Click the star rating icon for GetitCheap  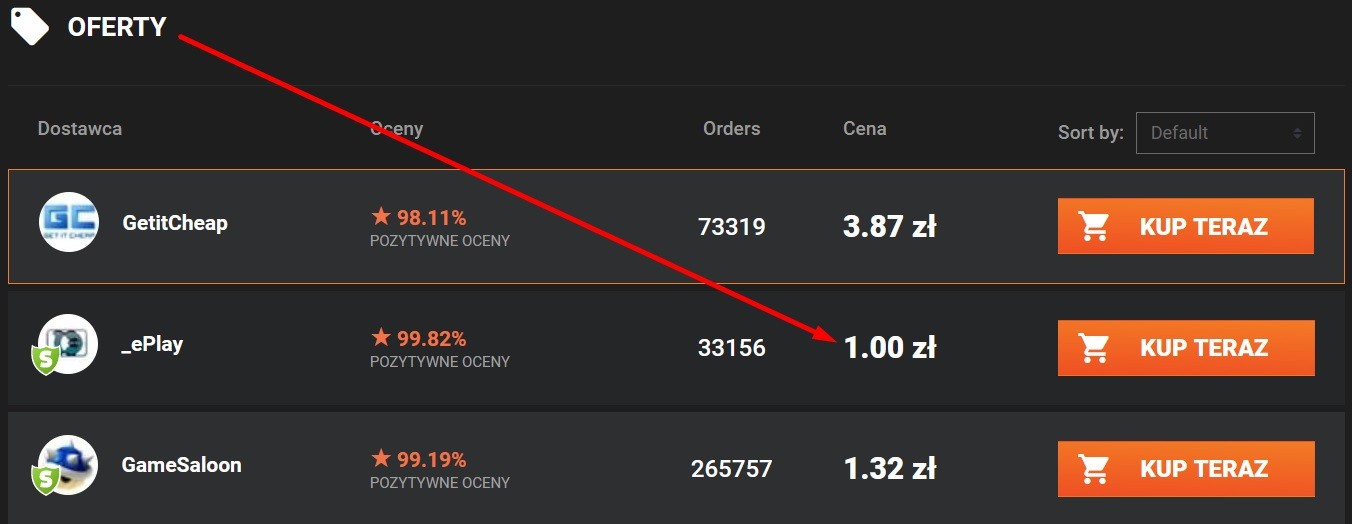381,216
